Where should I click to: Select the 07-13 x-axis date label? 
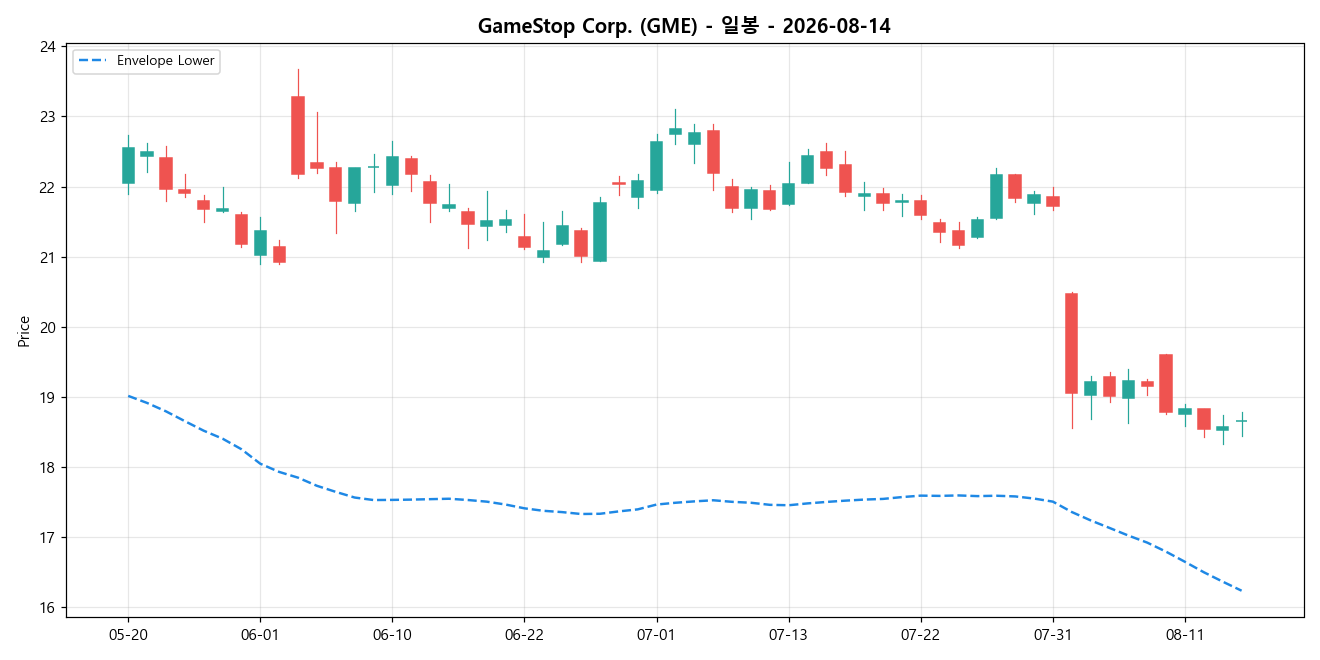pos(788,635)
